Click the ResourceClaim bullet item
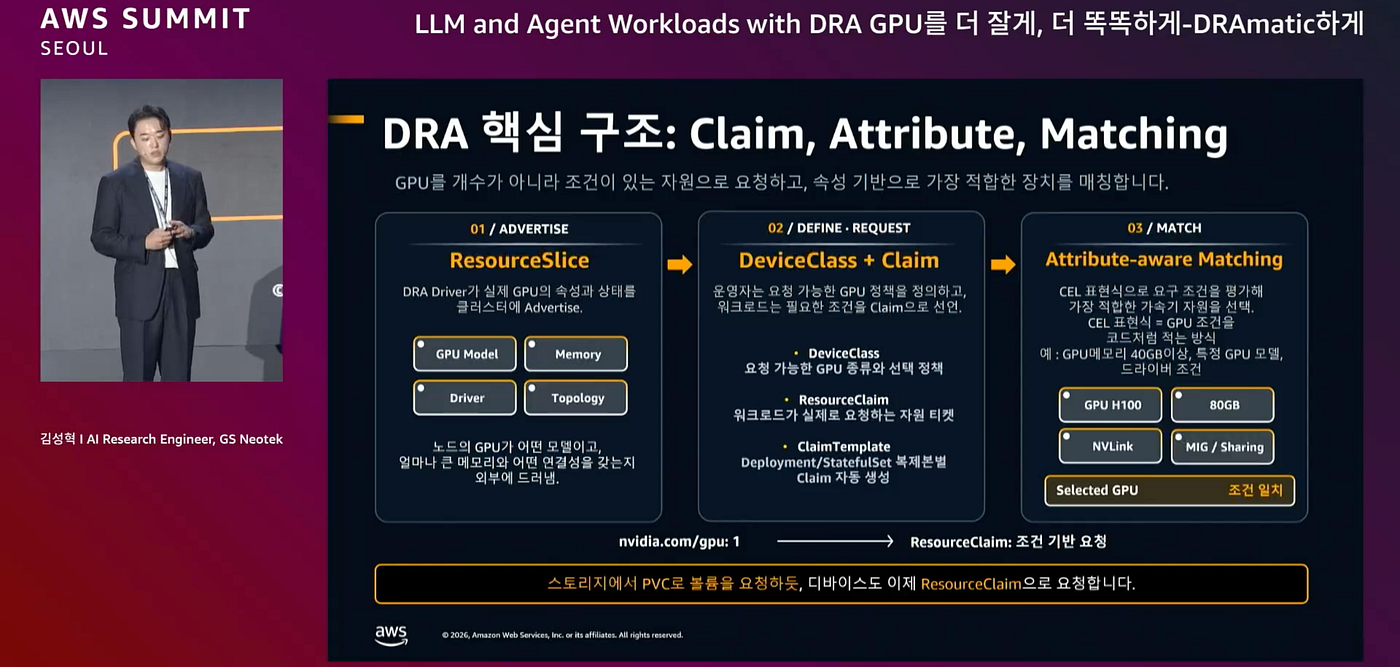This screenshot has height=667, width=1400. [x=843, y=407]
